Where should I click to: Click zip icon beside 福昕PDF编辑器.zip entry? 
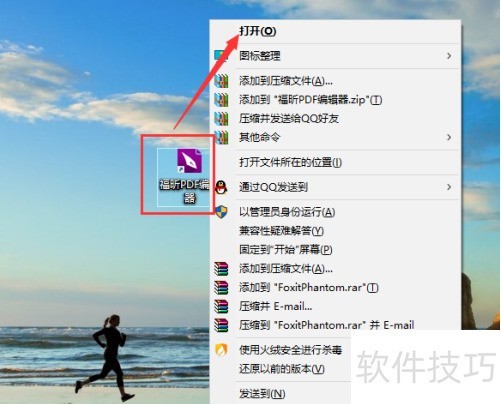(x=221, y=100)
